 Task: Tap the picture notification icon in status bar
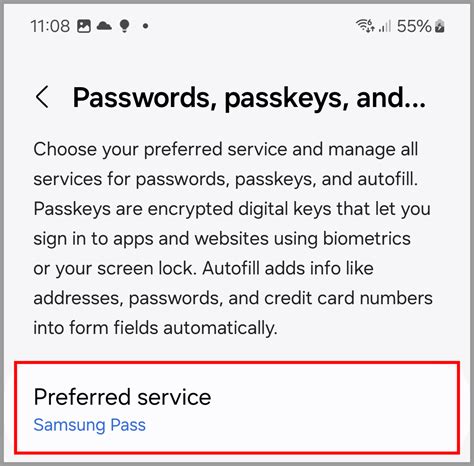tap(84, 26)
